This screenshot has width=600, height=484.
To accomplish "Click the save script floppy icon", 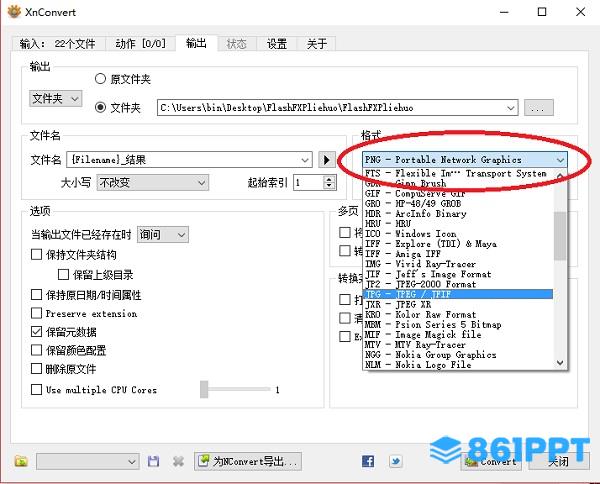I will [153, 461].
